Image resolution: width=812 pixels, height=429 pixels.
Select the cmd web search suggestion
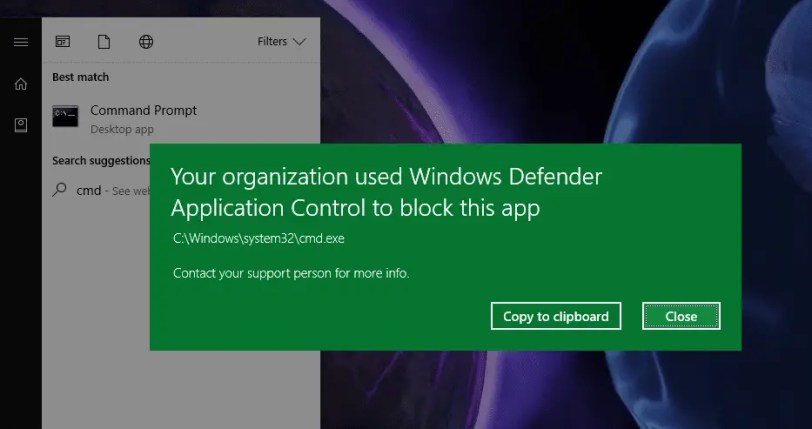pos(101,191)
